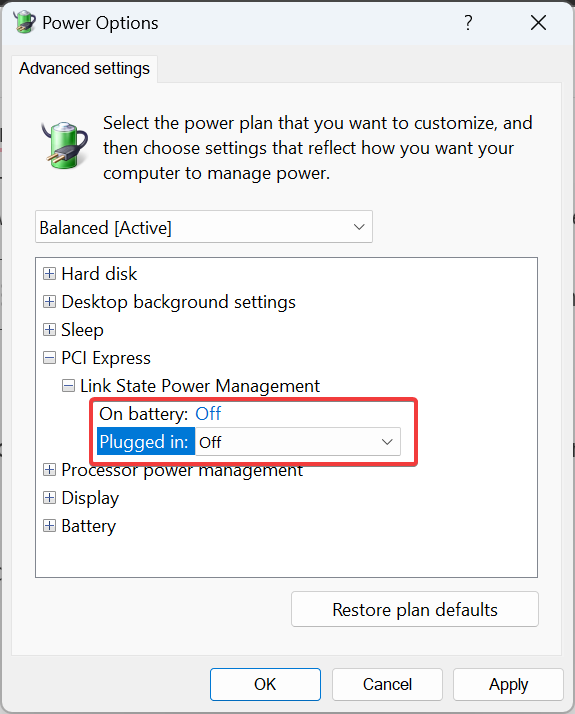Image resolution: width=575 pixels, height=714 pixels.
Task: Open the Balanced [Active] power plan dropdown
Action: click(204, 227)
